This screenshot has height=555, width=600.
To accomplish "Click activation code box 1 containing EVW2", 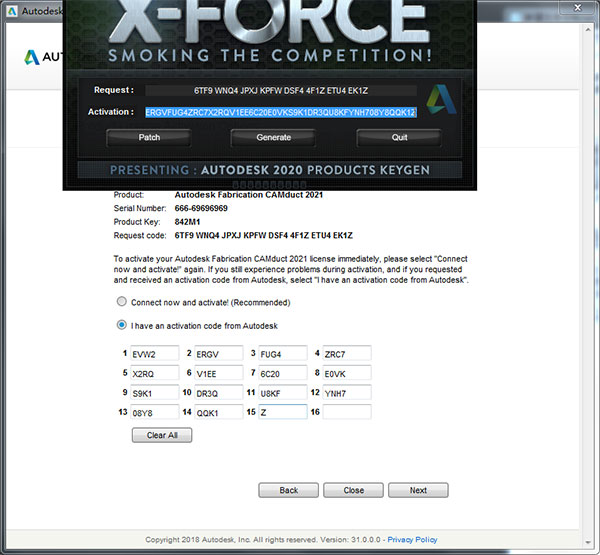I will click(x=155, y=353).
